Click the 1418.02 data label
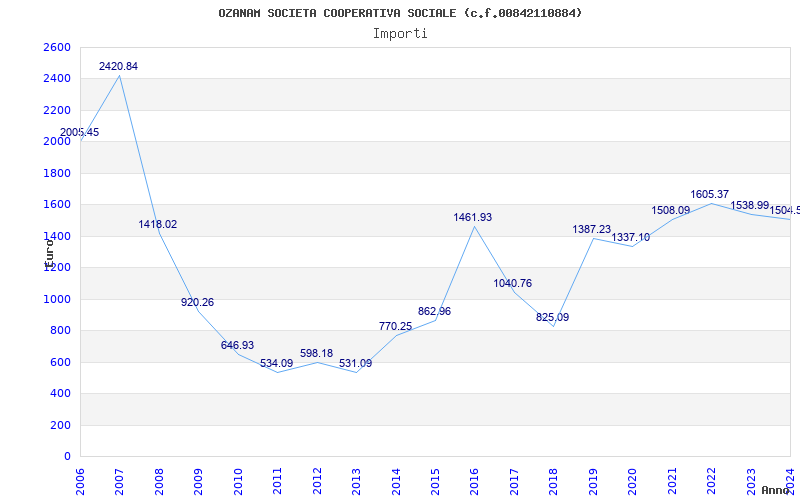The width and height of the screenshot is (800, 500). click(158, 224)
